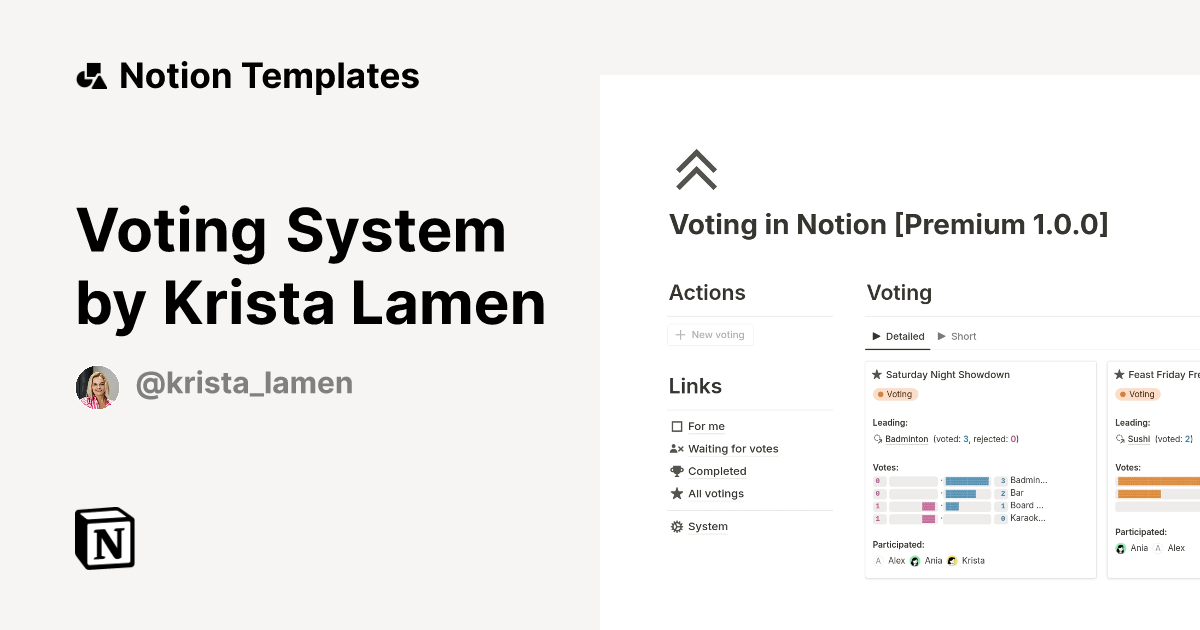Switch to the Short tab
The height and width of the screenshot is (630, 1200).
[x=962, y=336]
